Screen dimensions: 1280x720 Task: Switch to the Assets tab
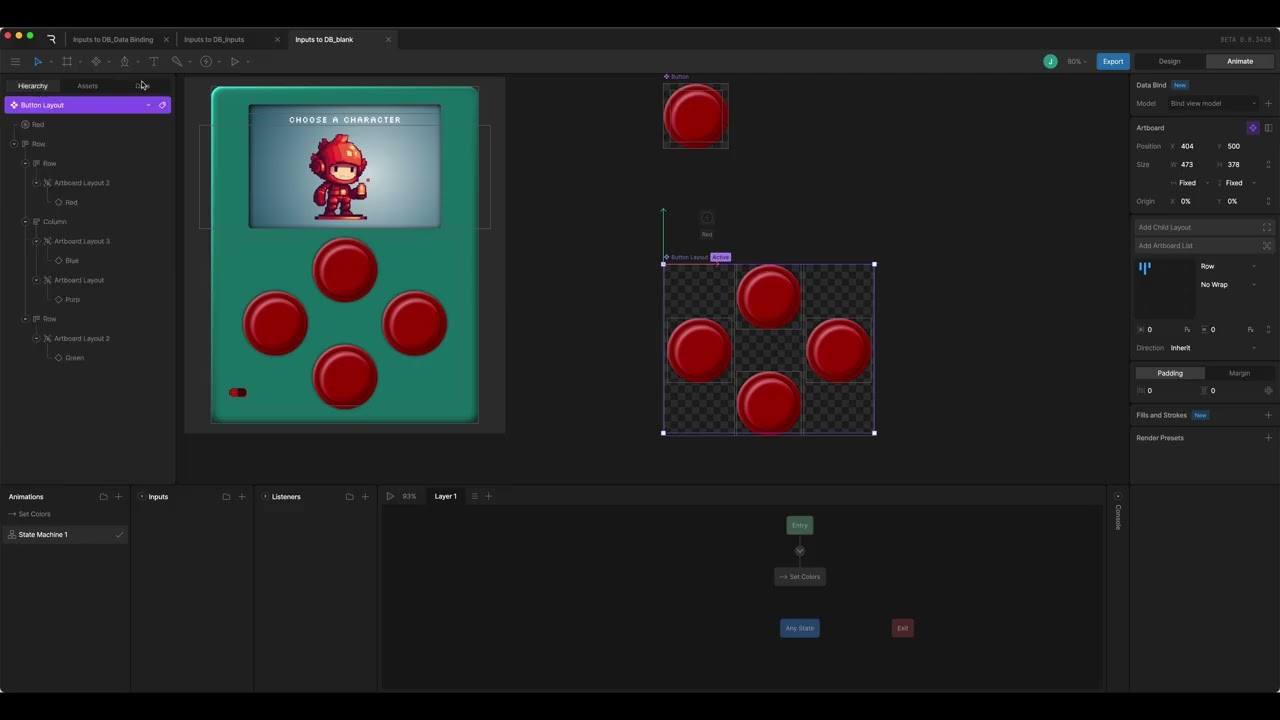(x=88, y=86)
